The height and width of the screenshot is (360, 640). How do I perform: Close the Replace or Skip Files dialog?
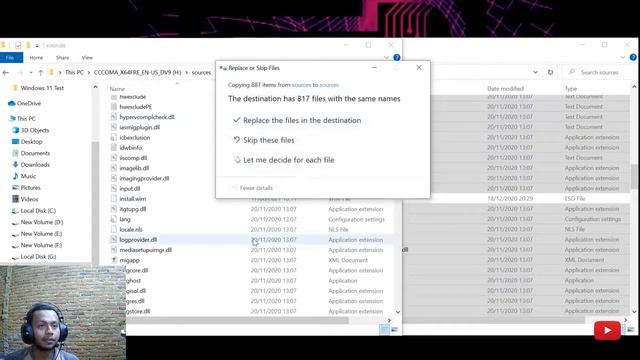tap(419, 68)
